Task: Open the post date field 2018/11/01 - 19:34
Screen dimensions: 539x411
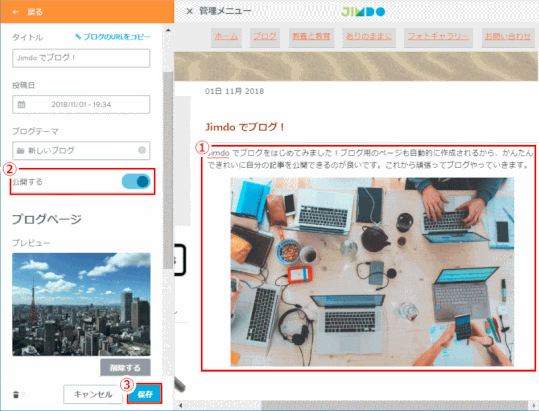Action: 81,104
